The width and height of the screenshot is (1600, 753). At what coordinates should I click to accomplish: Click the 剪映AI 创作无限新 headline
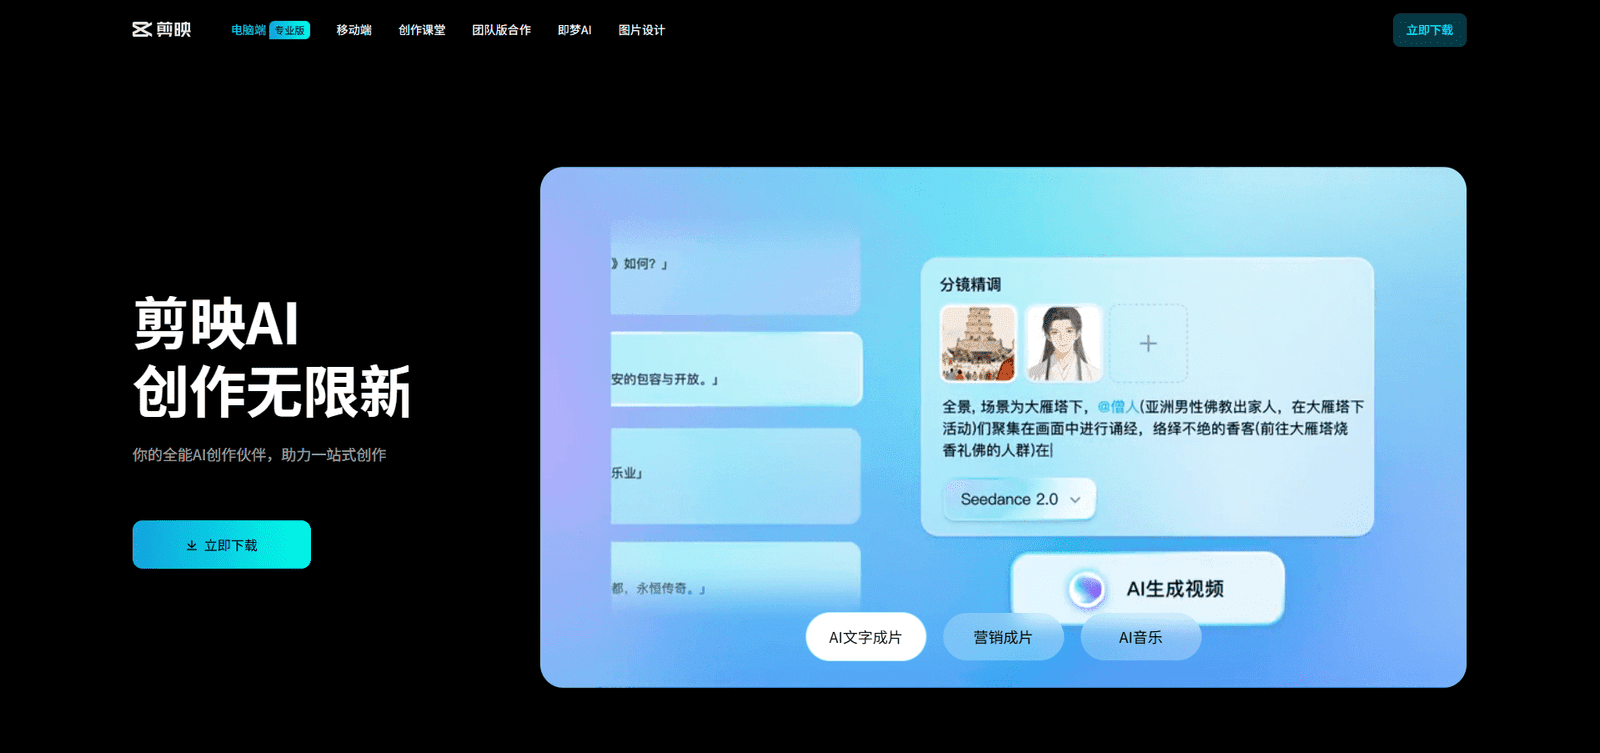[x=272, y=357]
